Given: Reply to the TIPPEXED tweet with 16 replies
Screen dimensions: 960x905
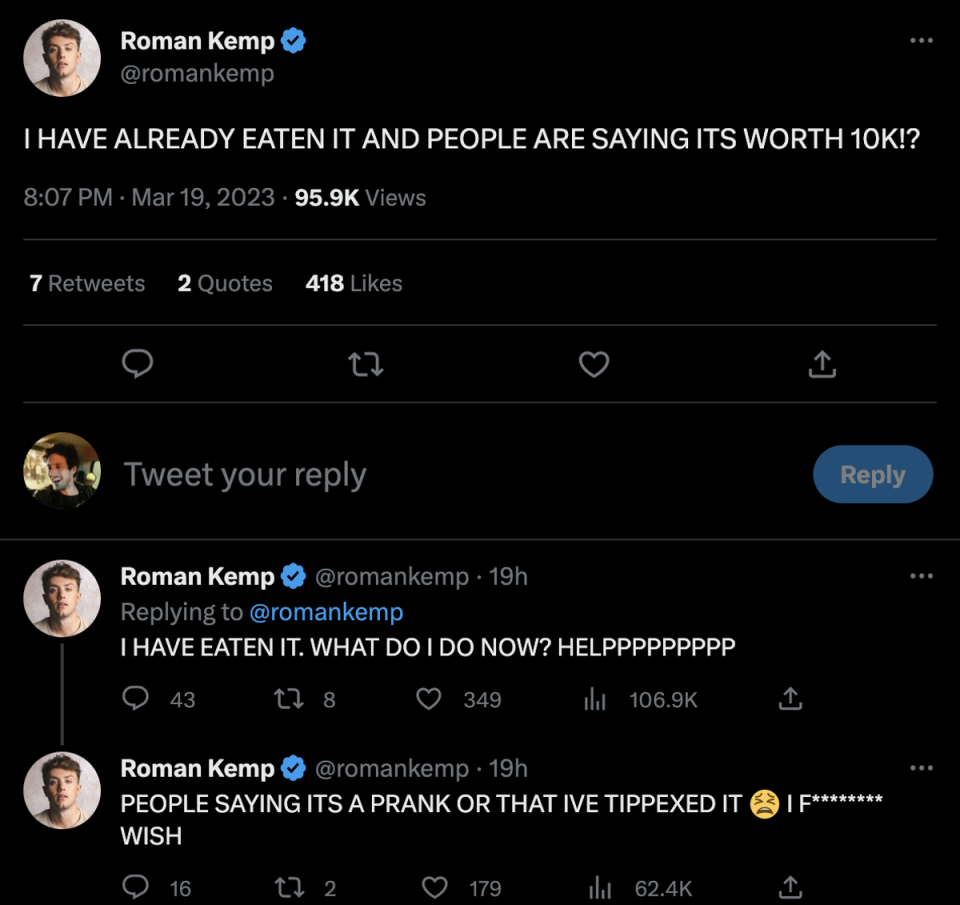Looking at the screenshot, I should (x=136, y=888).
